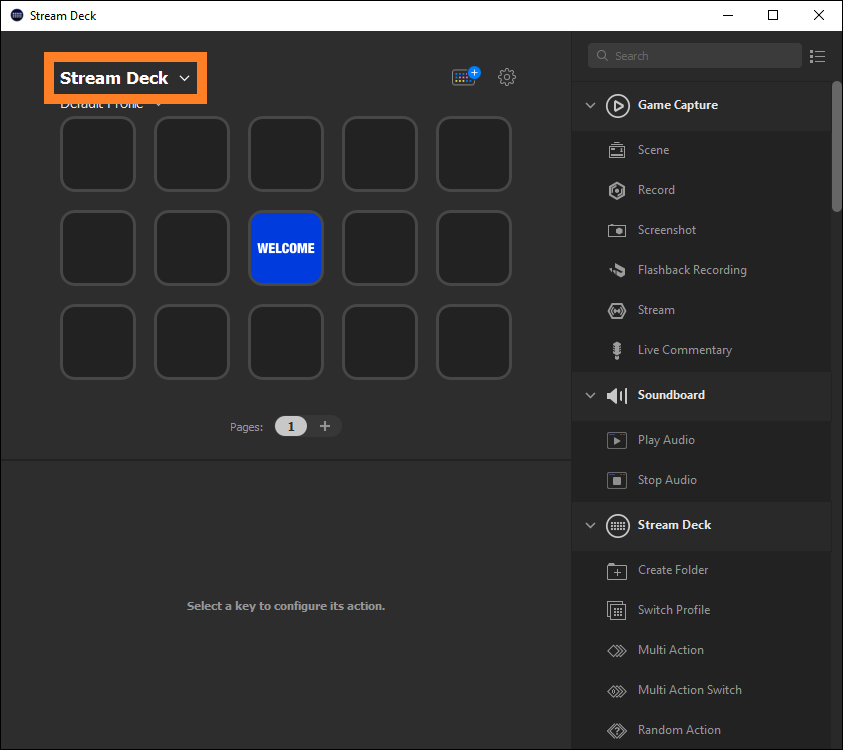This screenshot has width=843, height=750.
Task: Focus the actions Search field
Action: point(695,56)
